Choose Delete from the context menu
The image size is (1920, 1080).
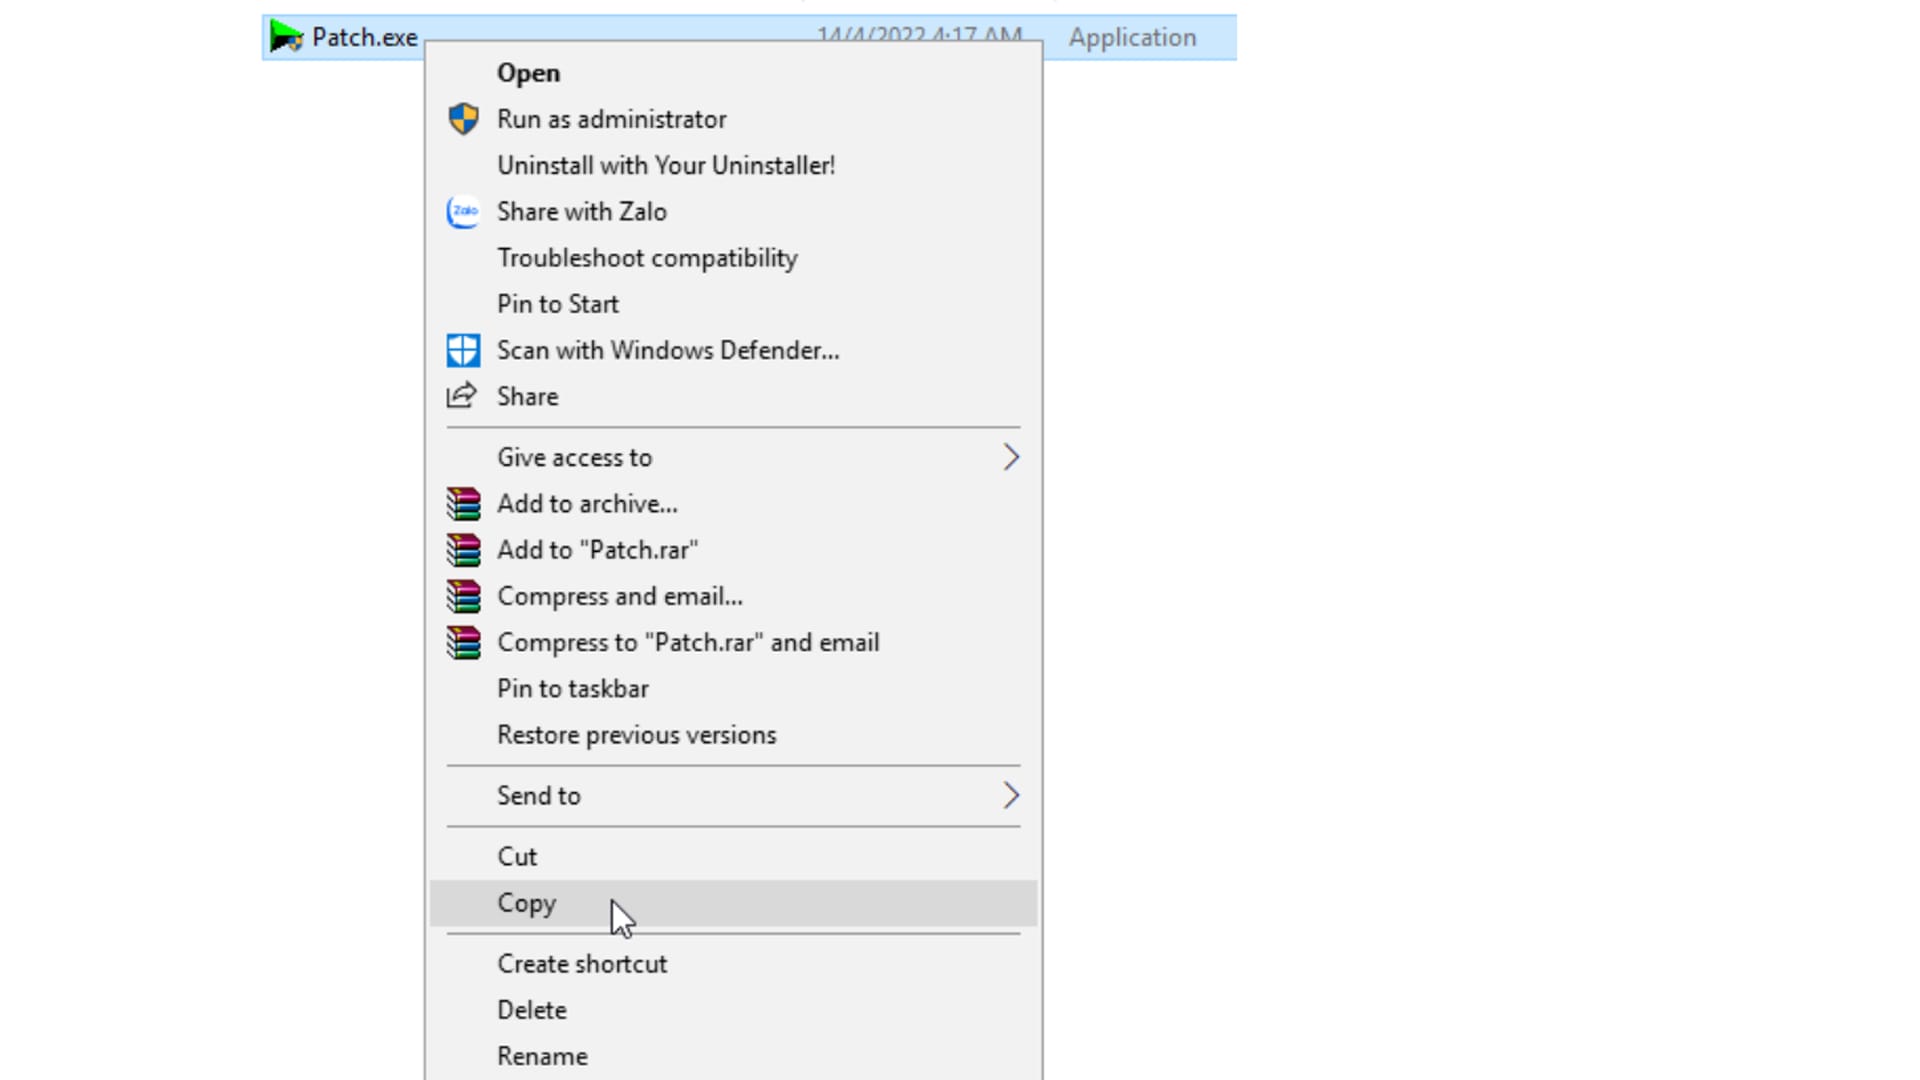click(x=532, y=1010)
